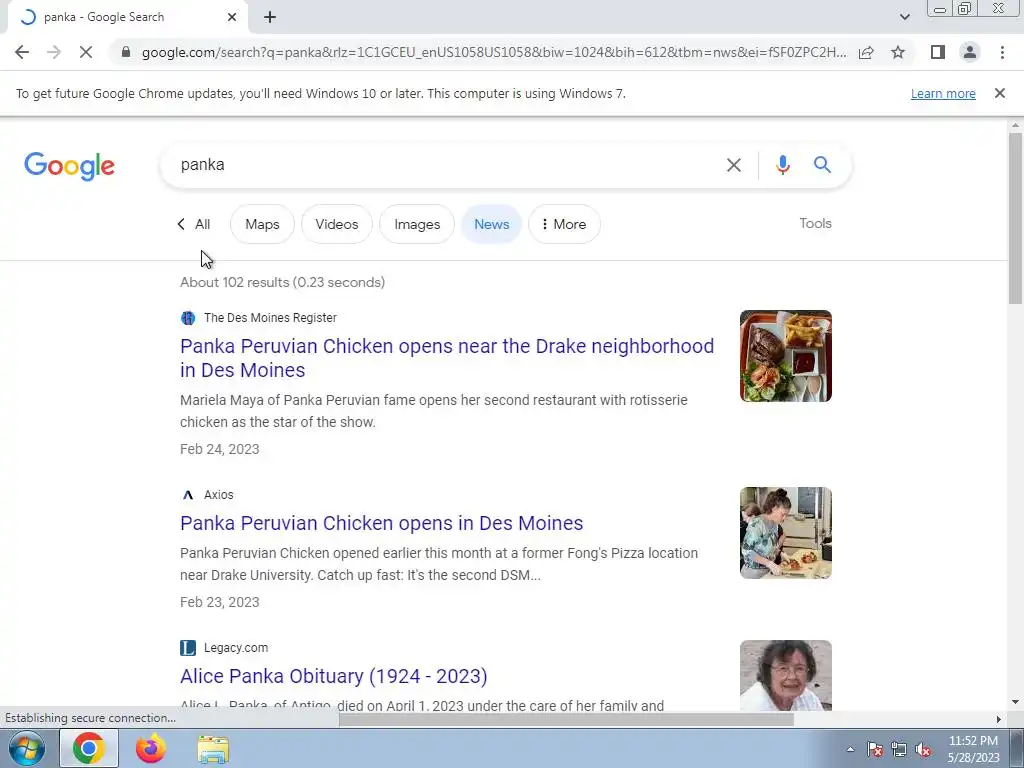
Task: Switch to Maps results
Action: (x=262, y=224)
